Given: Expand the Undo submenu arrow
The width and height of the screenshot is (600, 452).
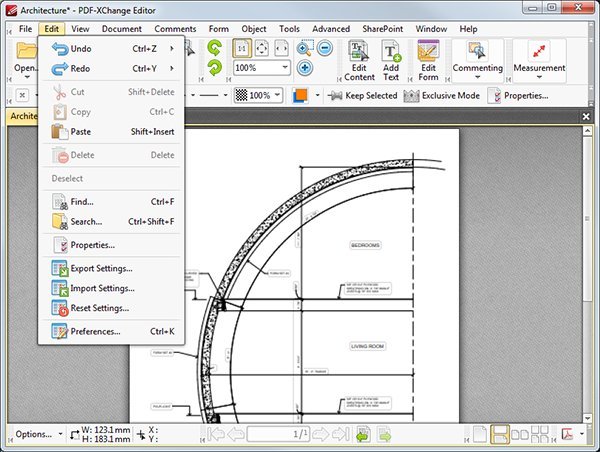Looking at the screenshot, I should tap(172, 49).
